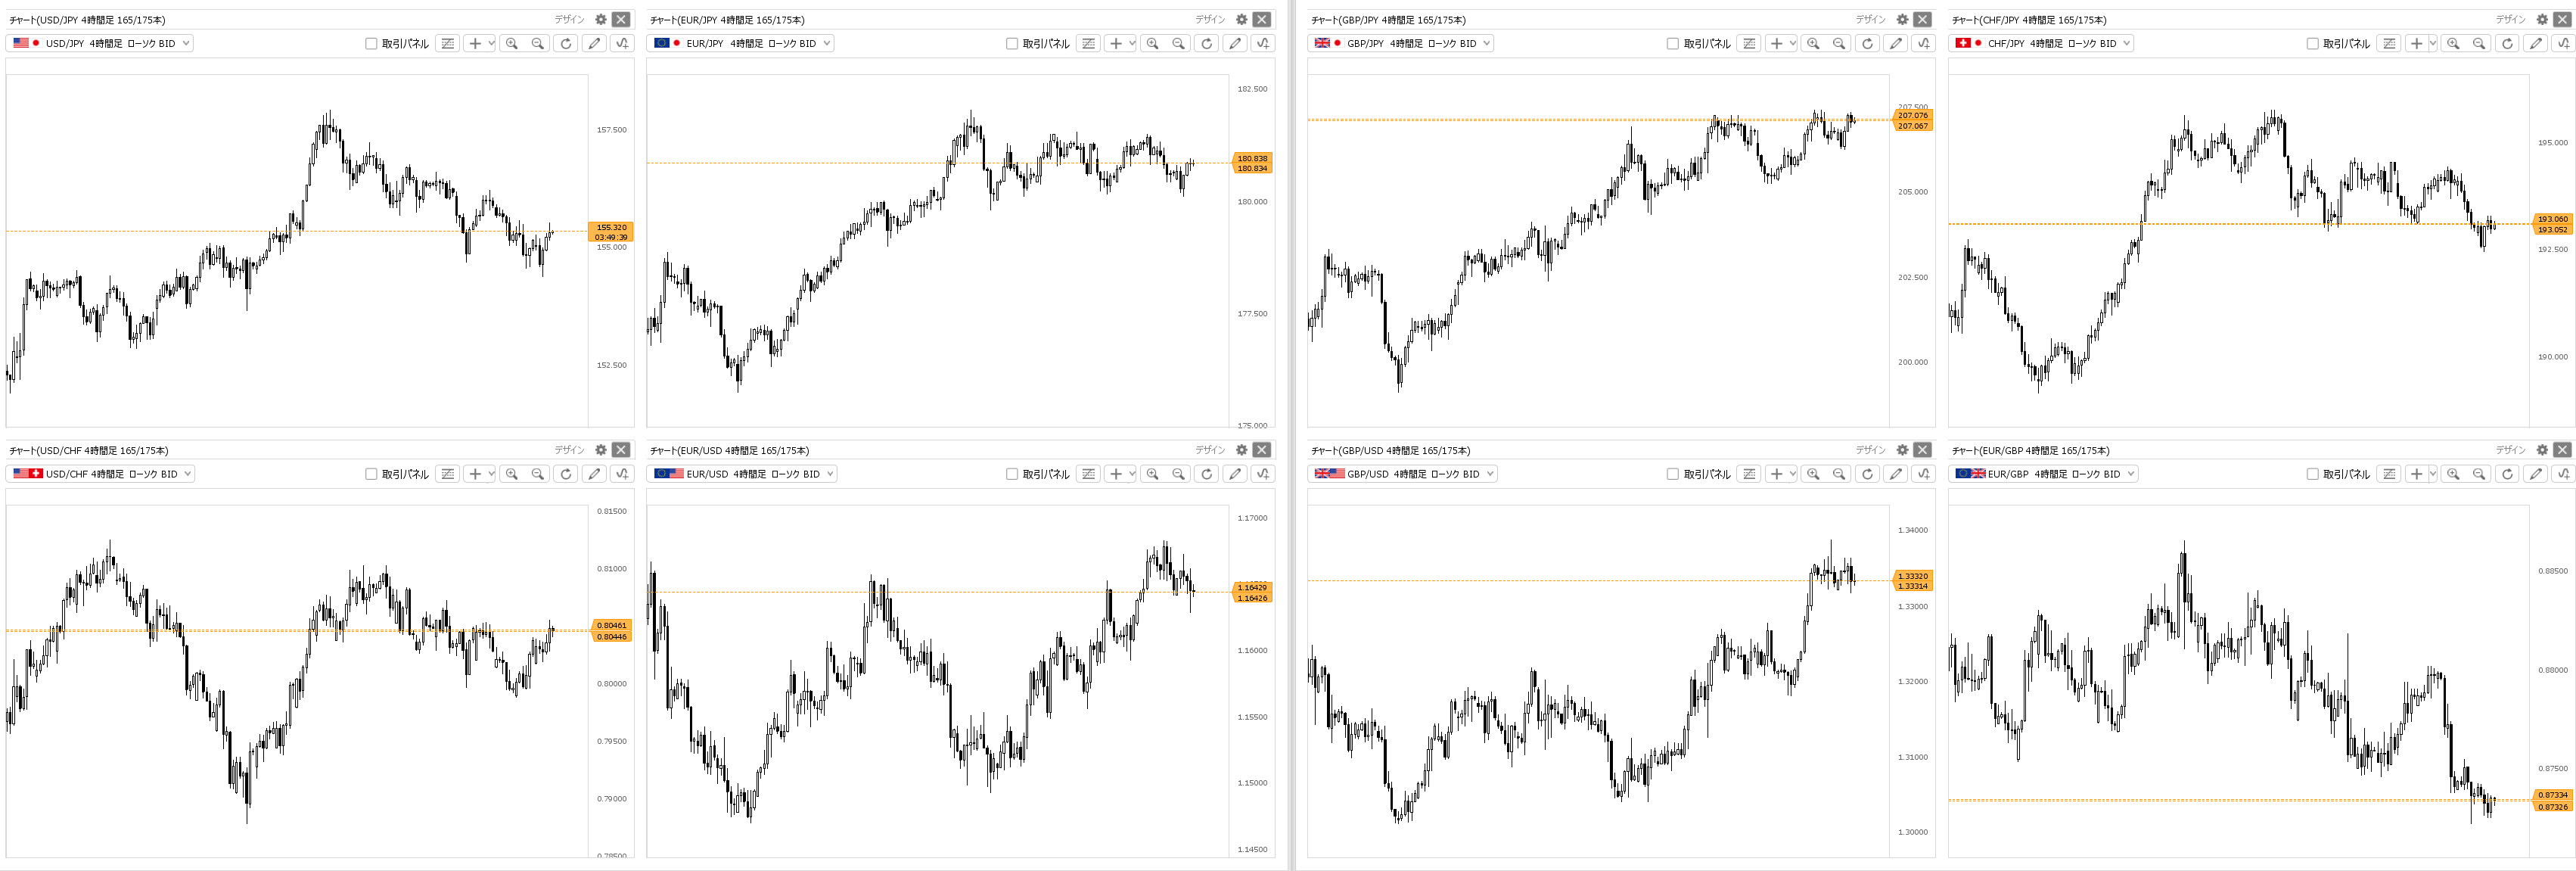This screenshot has height=871, width=2576.
Task: Open drawing pencil tool on CHF/JPY chart
Action: coord(2535,43)
